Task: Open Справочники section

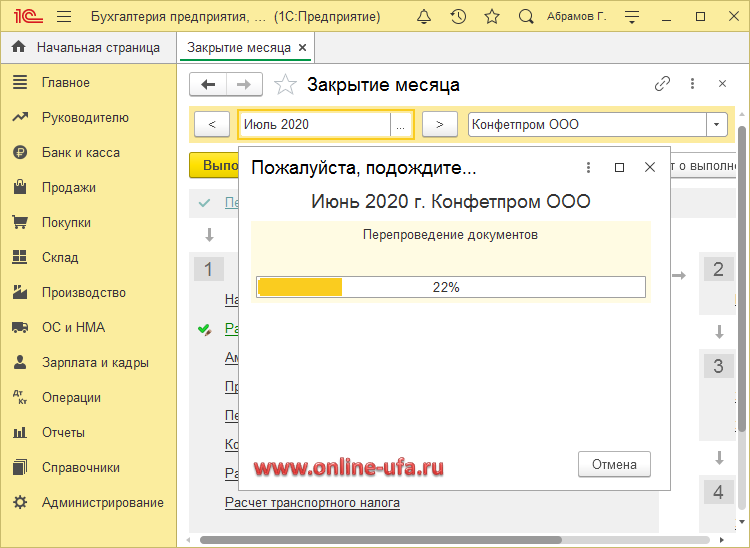Action: (x=81, y=467)
